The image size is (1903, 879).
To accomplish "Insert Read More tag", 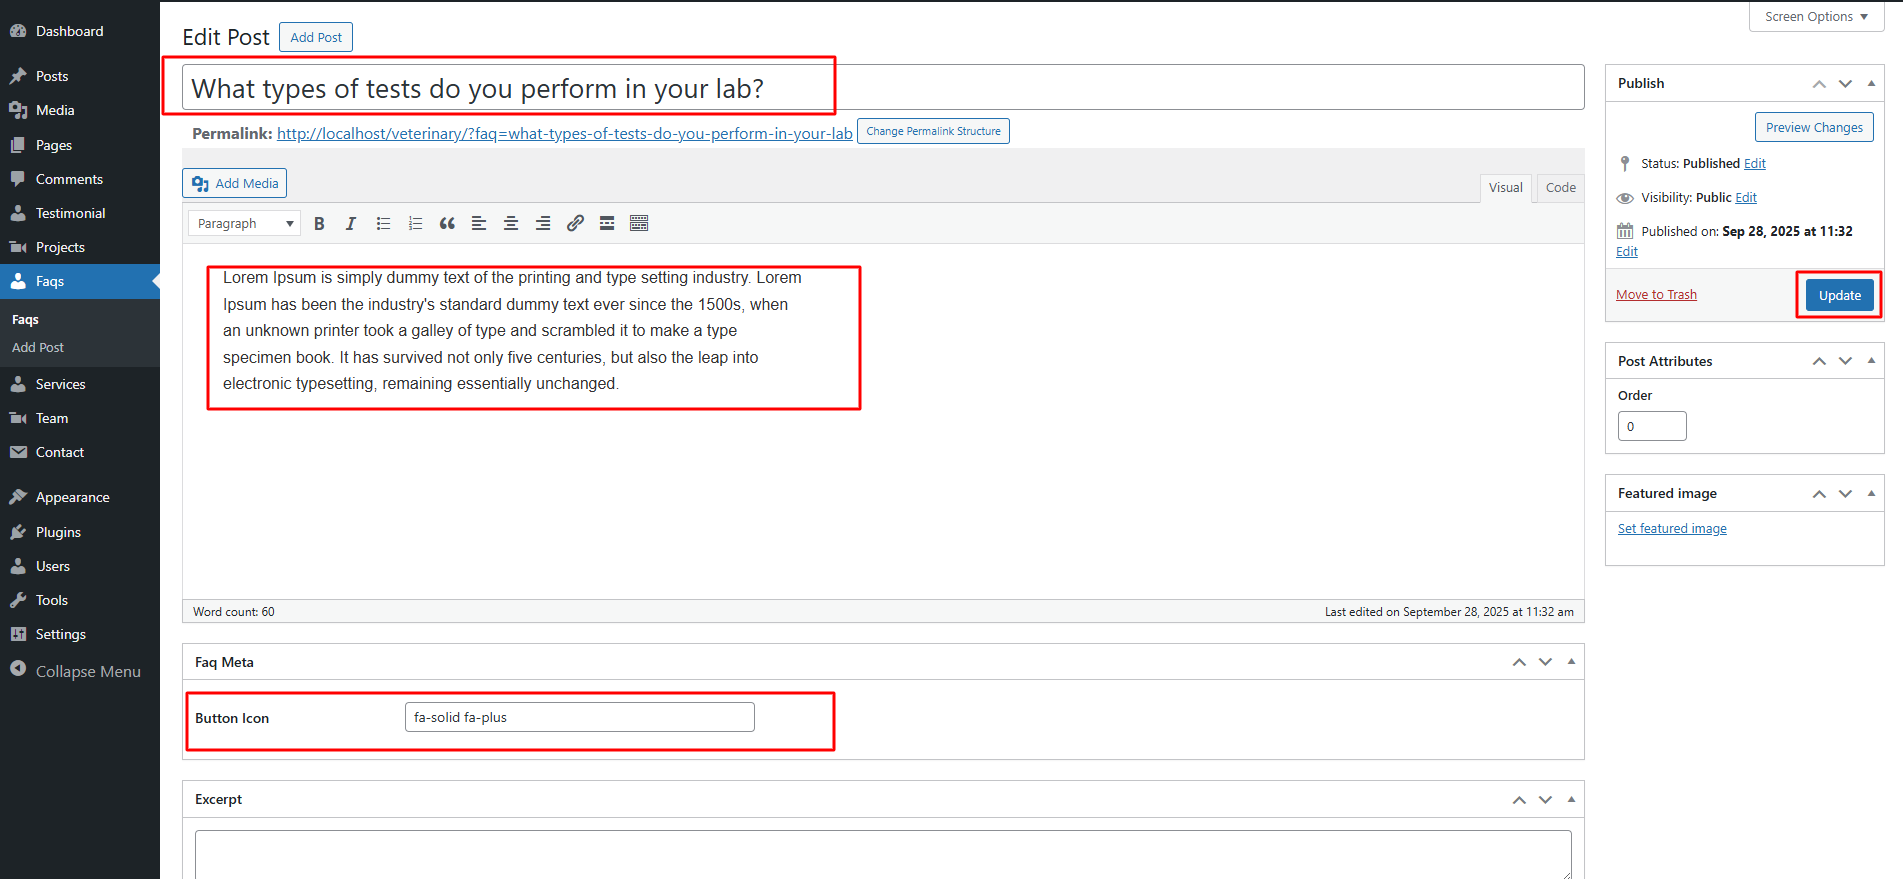I will point(607,224).
